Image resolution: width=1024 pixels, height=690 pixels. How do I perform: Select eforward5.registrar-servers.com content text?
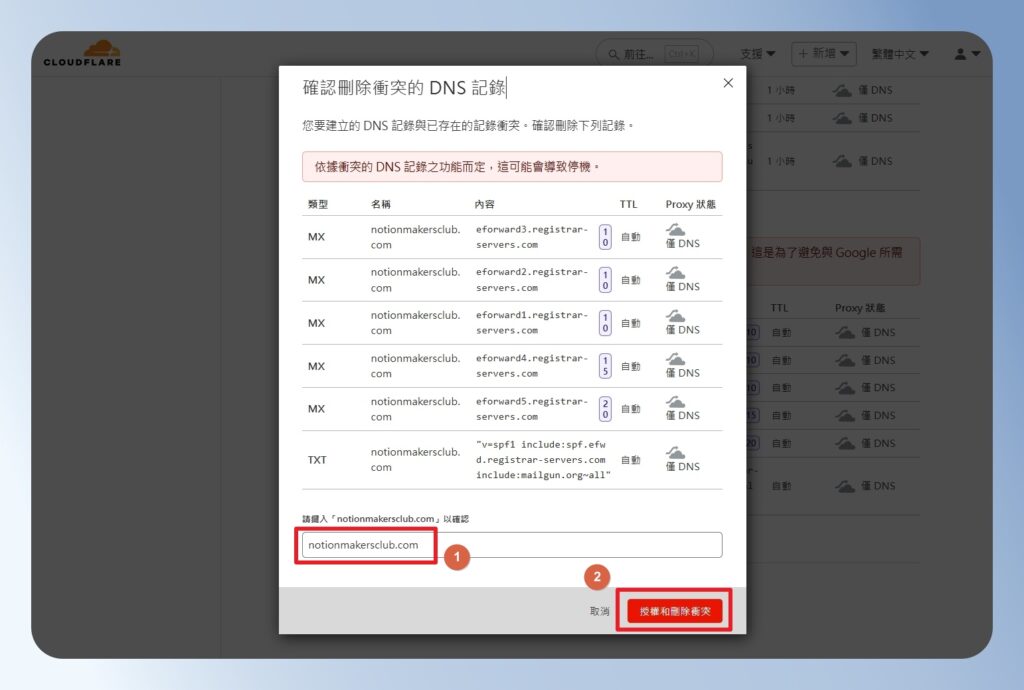point(532,409)
